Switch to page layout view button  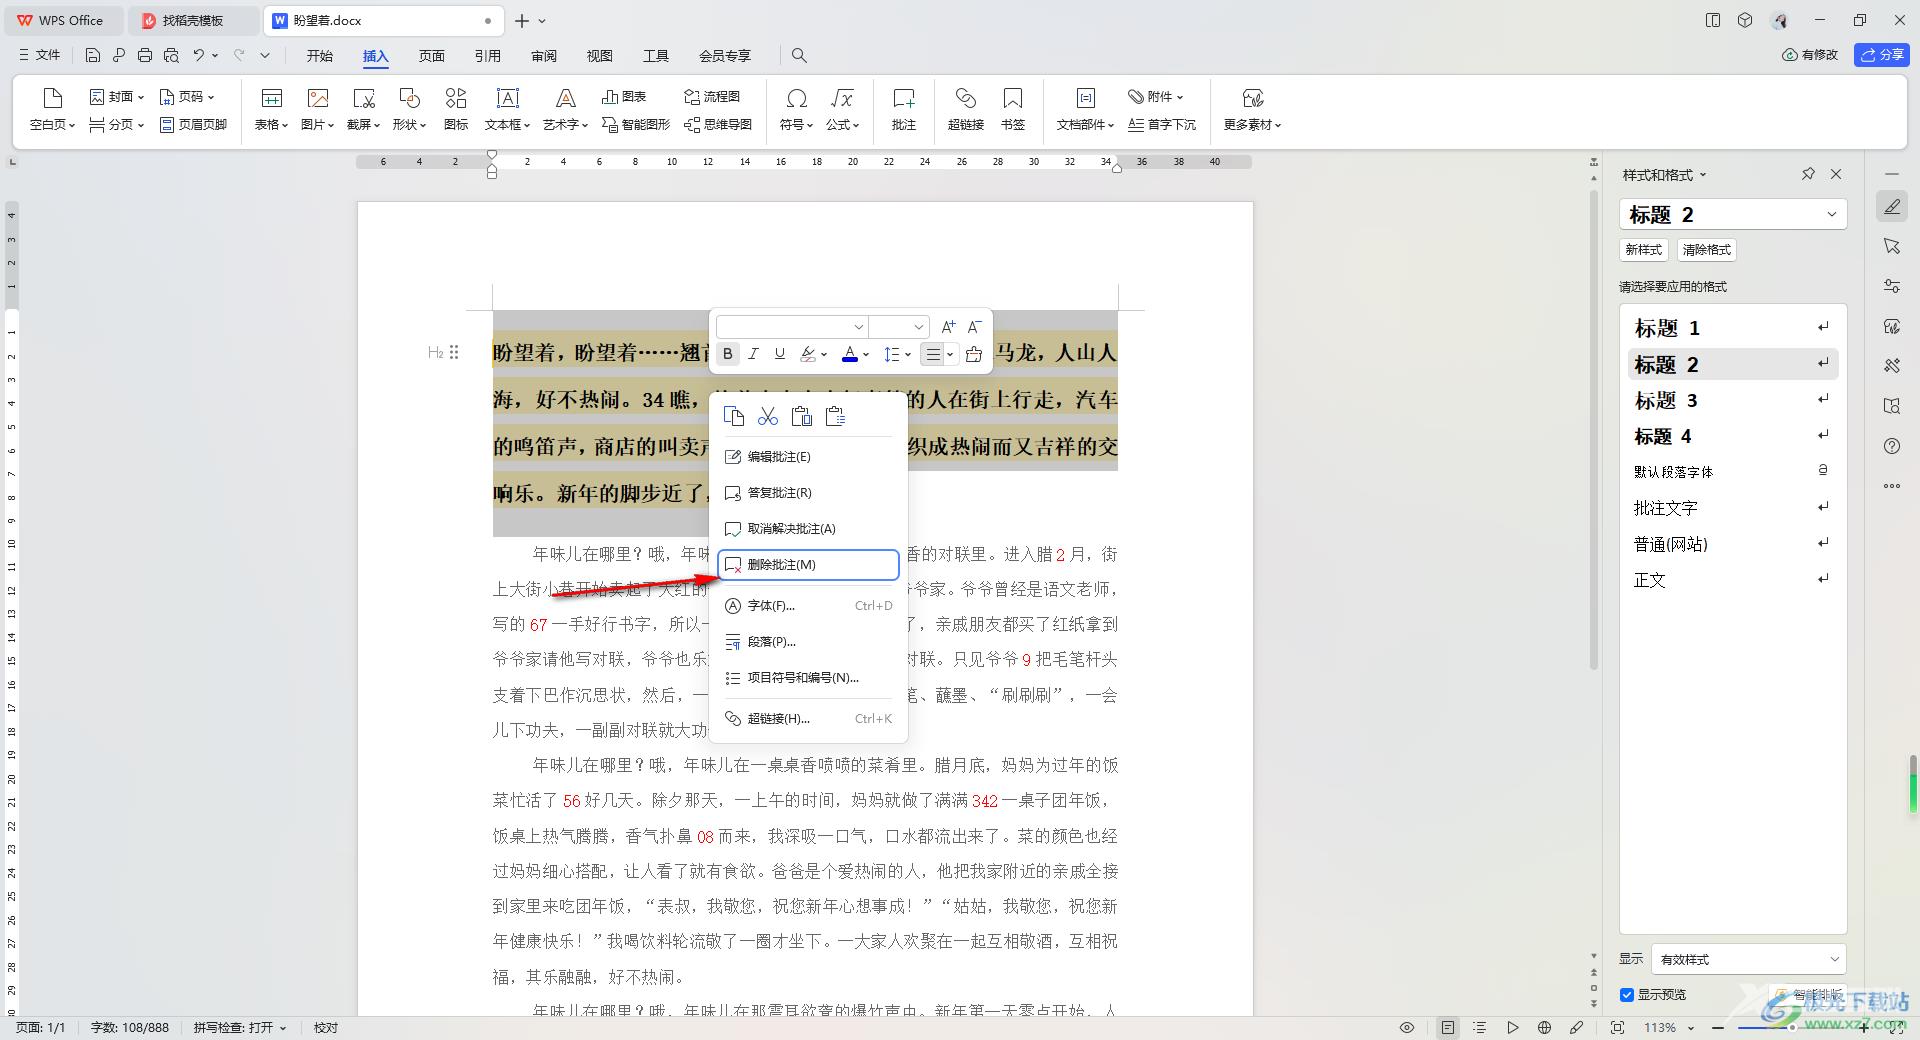point(1448,1027)
